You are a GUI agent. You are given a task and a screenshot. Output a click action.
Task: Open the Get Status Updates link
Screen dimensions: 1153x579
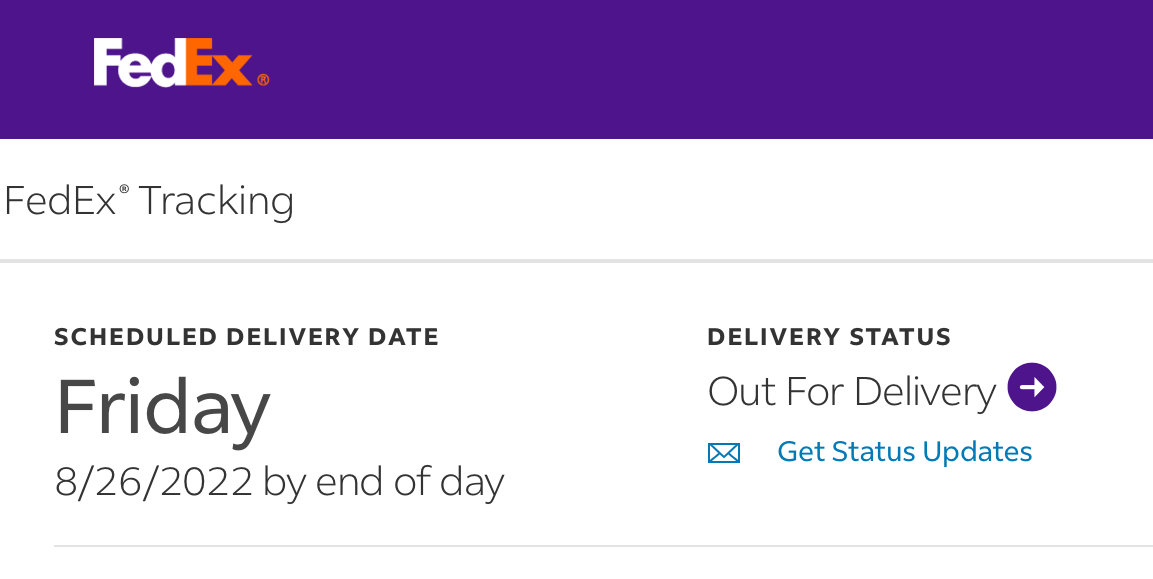tap(904, 451)
